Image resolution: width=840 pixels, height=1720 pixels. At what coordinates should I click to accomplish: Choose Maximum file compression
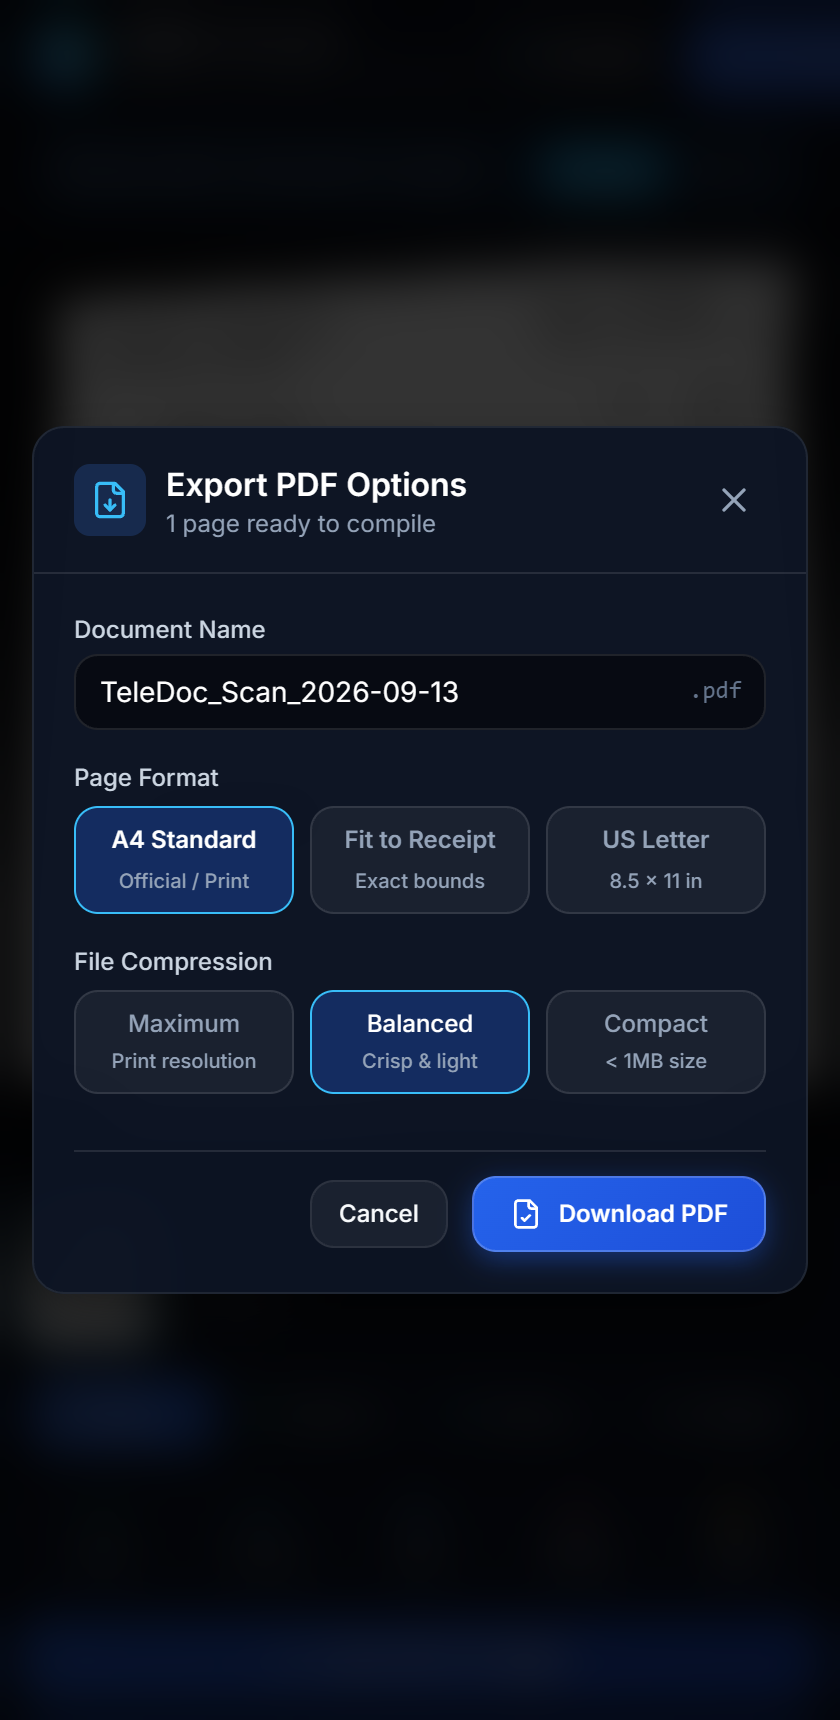(x=184, y=1042)
